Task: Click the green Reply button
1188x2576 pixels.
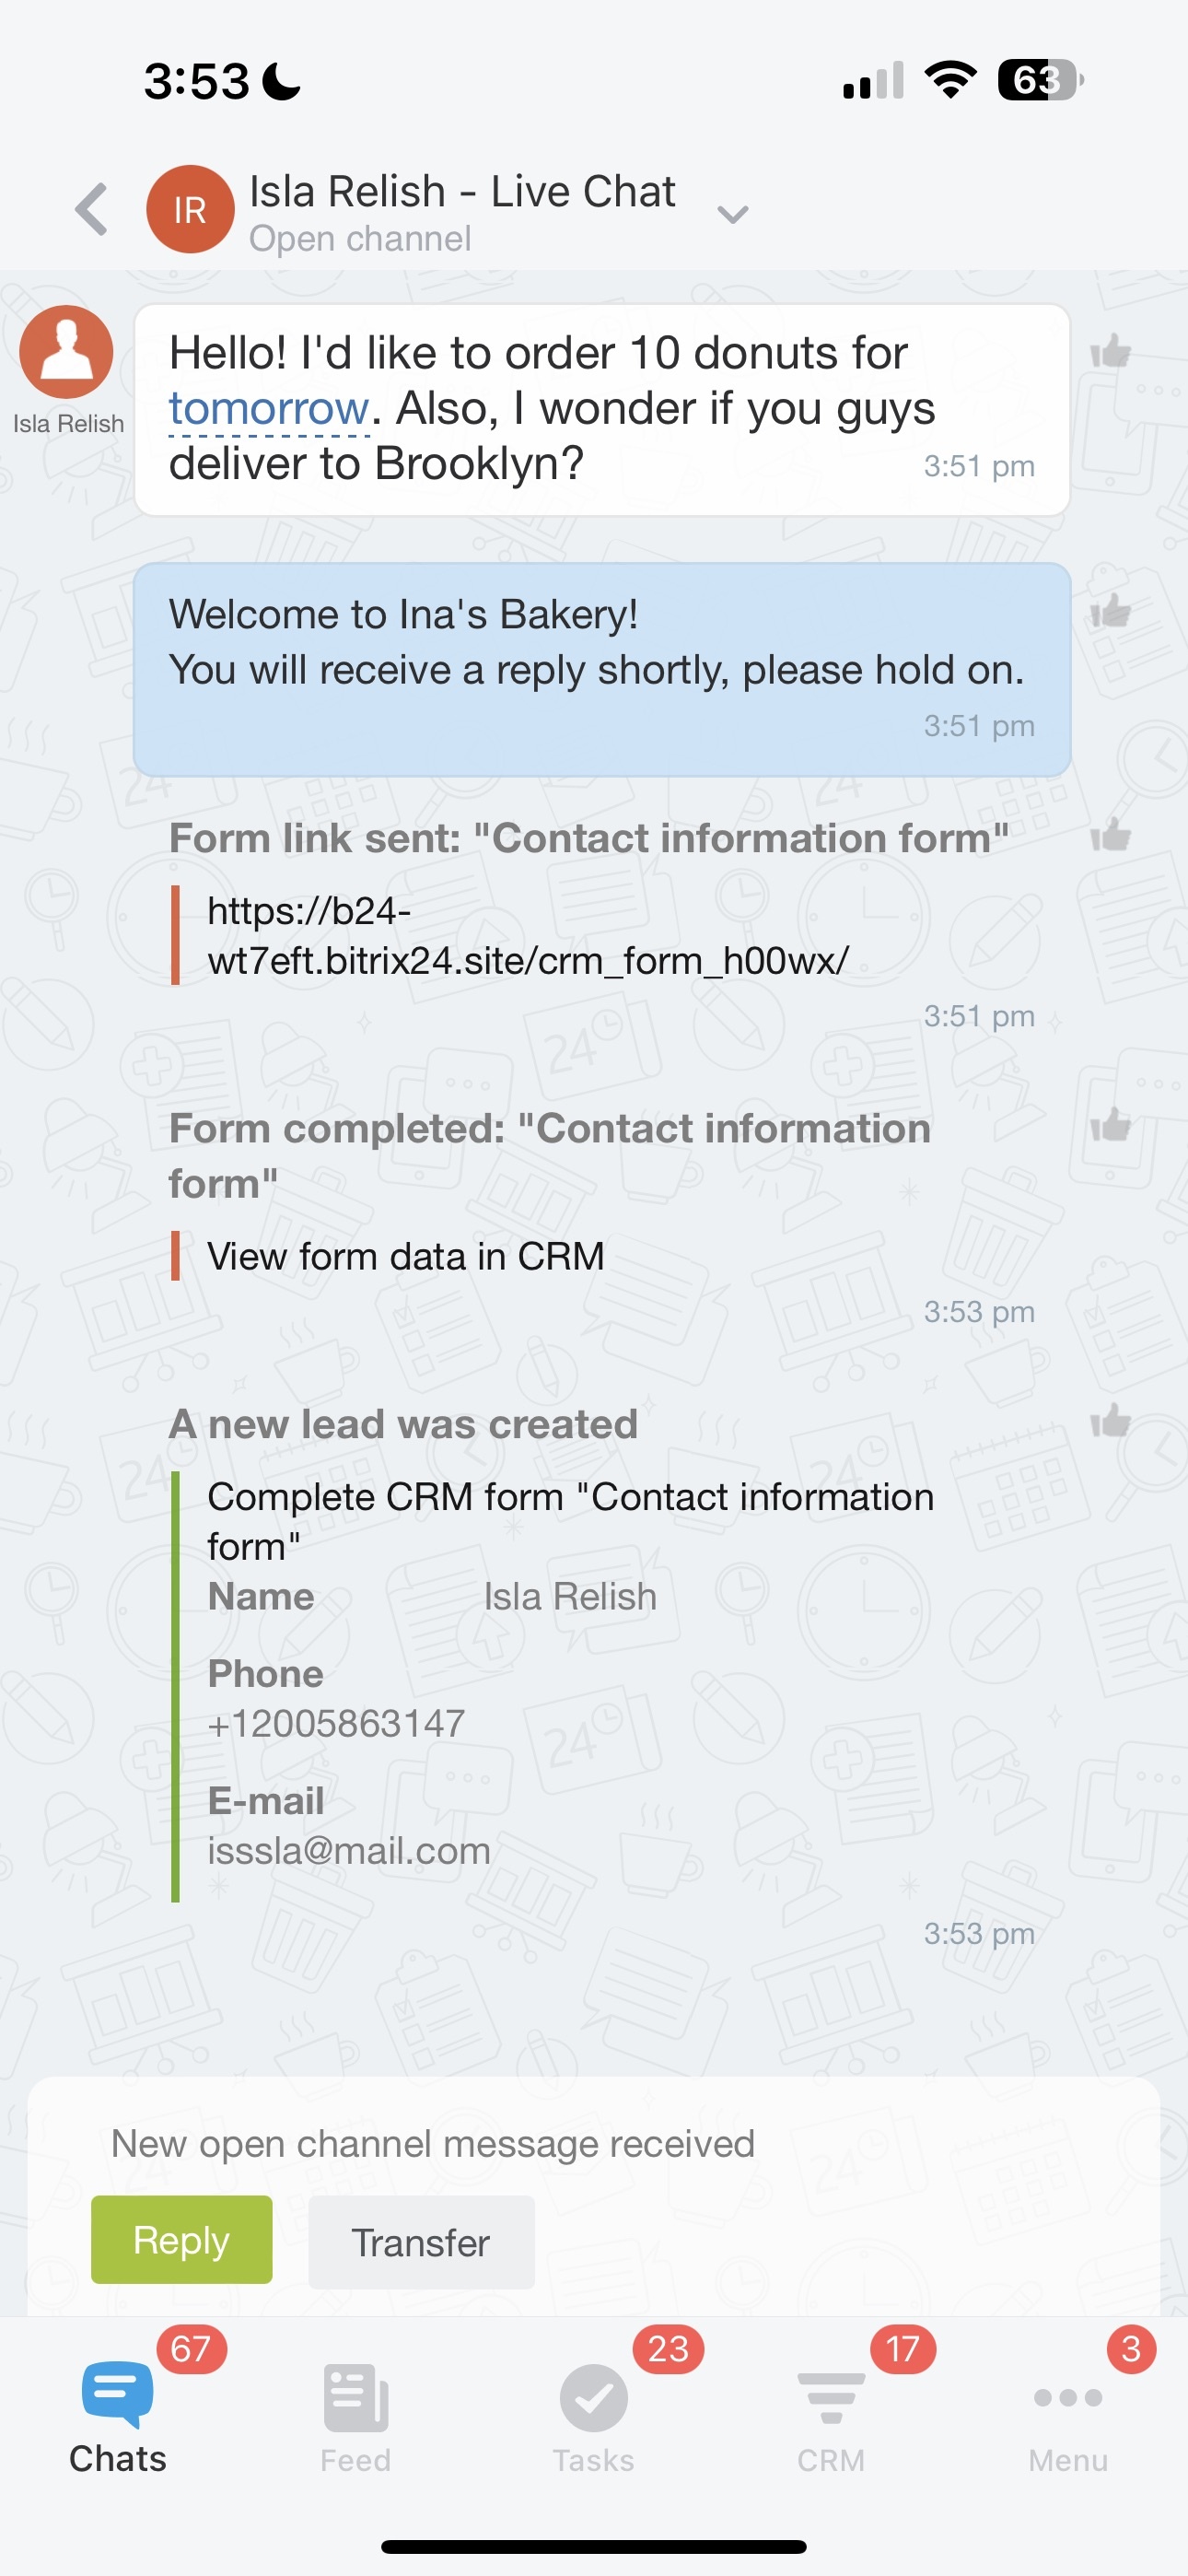Action: point(181,2240)
